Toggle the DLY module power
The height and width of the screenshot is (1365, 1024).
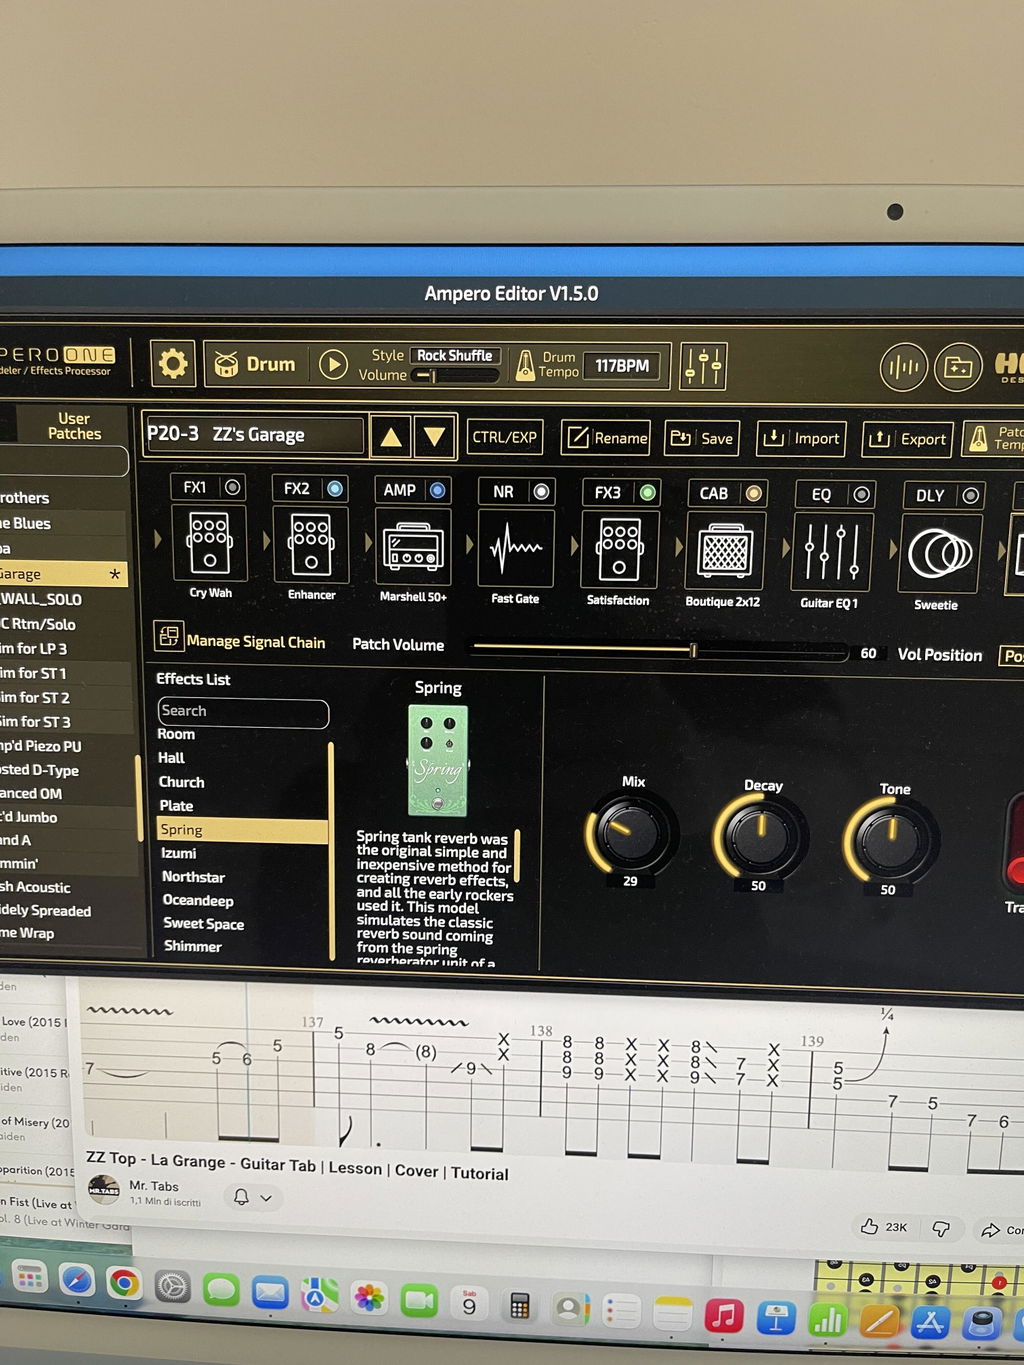point(970,495)
